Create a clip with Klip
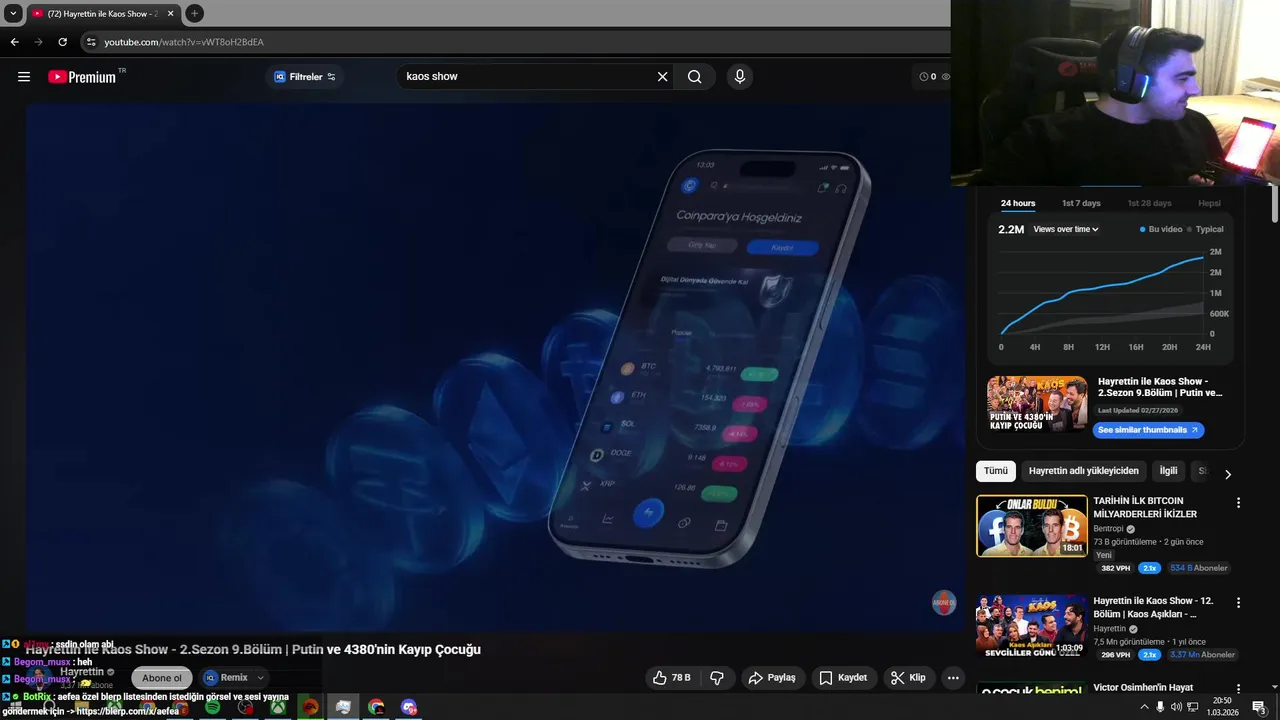The image size is (1280, 720). [x=908, y=678]
